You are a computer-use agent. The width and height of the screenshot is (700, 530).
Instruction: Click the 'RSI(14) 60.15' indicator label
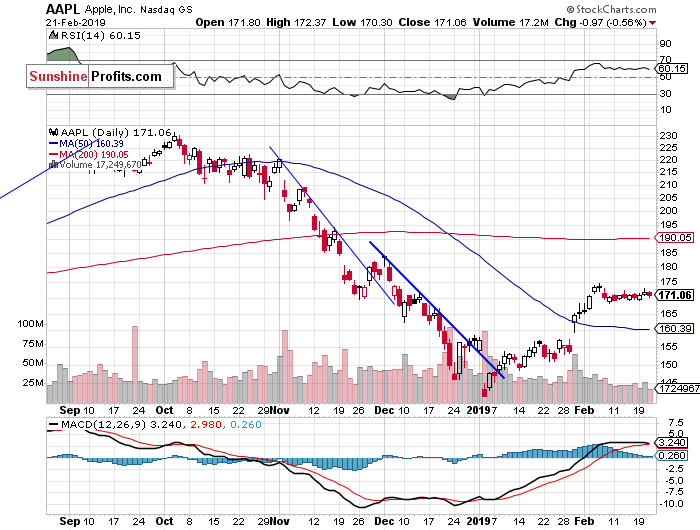point(100,35)
